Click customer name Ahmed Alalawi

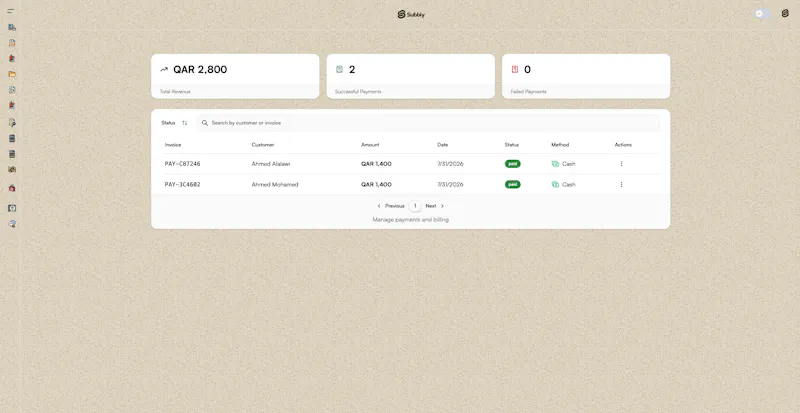click(271, 164)
